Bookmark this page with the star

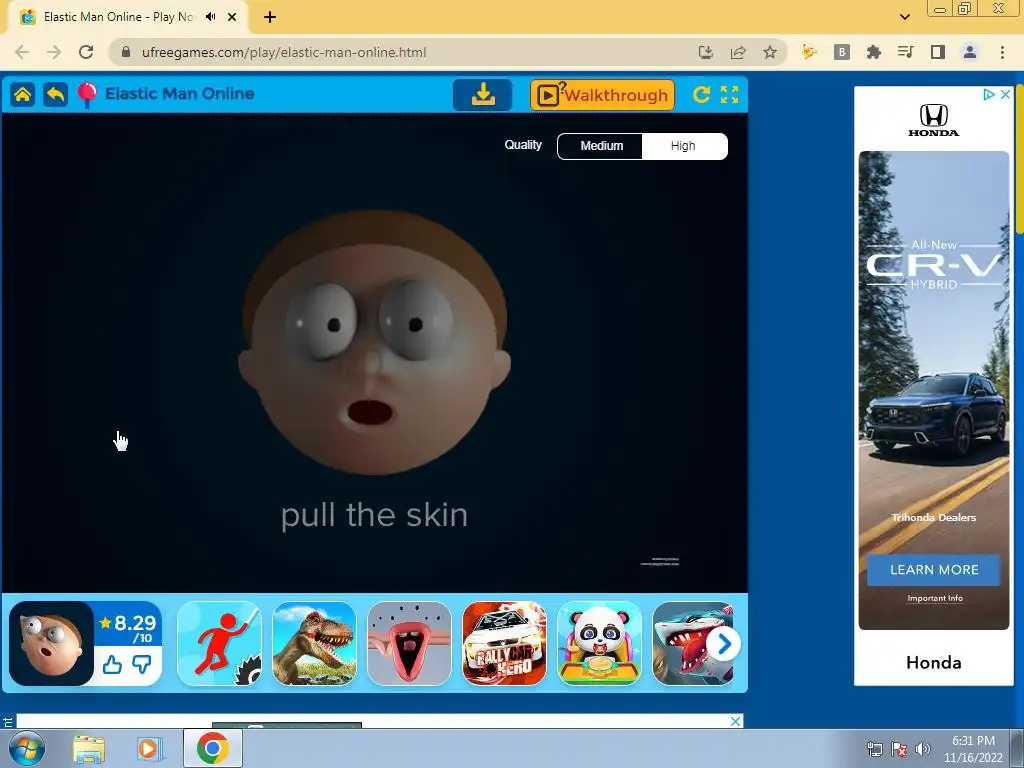click(x=770, y=52)
